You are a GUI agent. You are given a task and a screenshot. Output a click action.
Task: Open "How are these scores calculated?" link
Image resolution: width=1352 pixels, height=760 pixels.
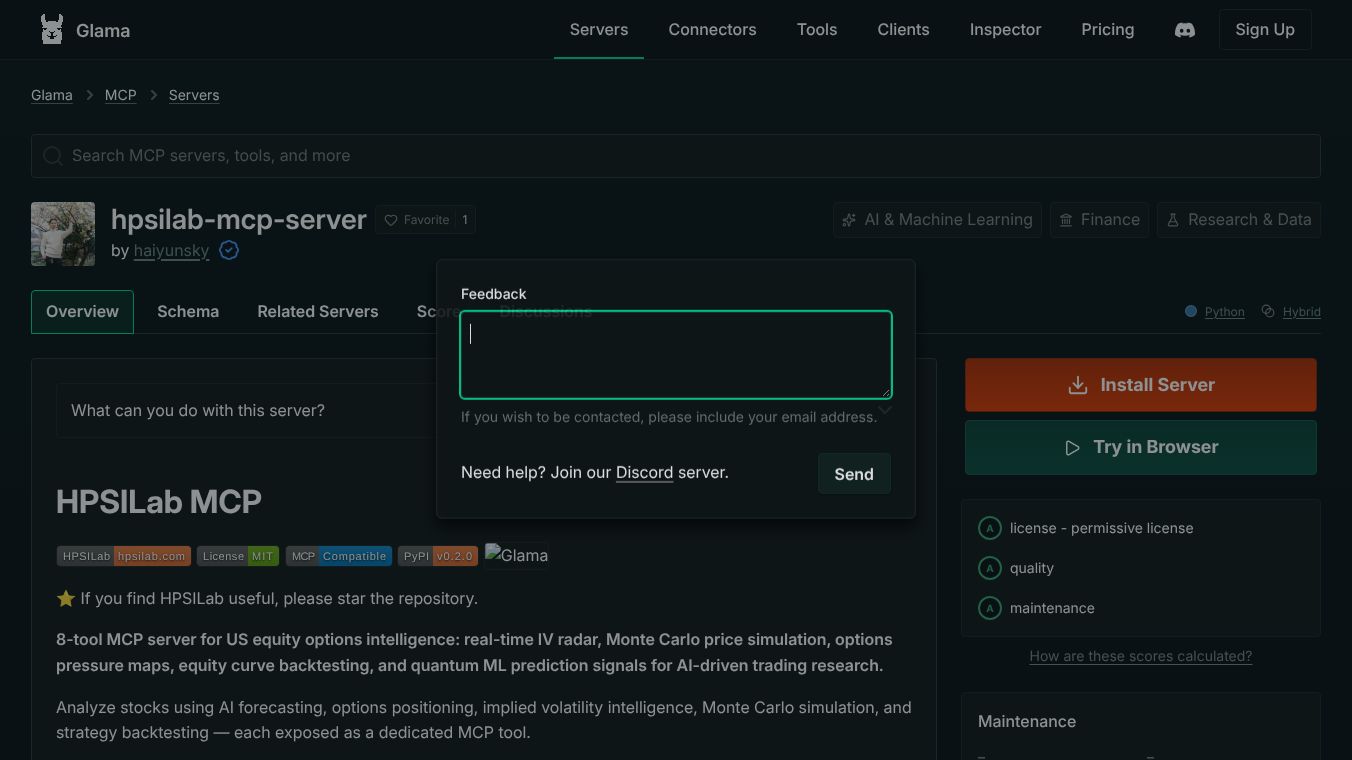[x=1141, y=656]
